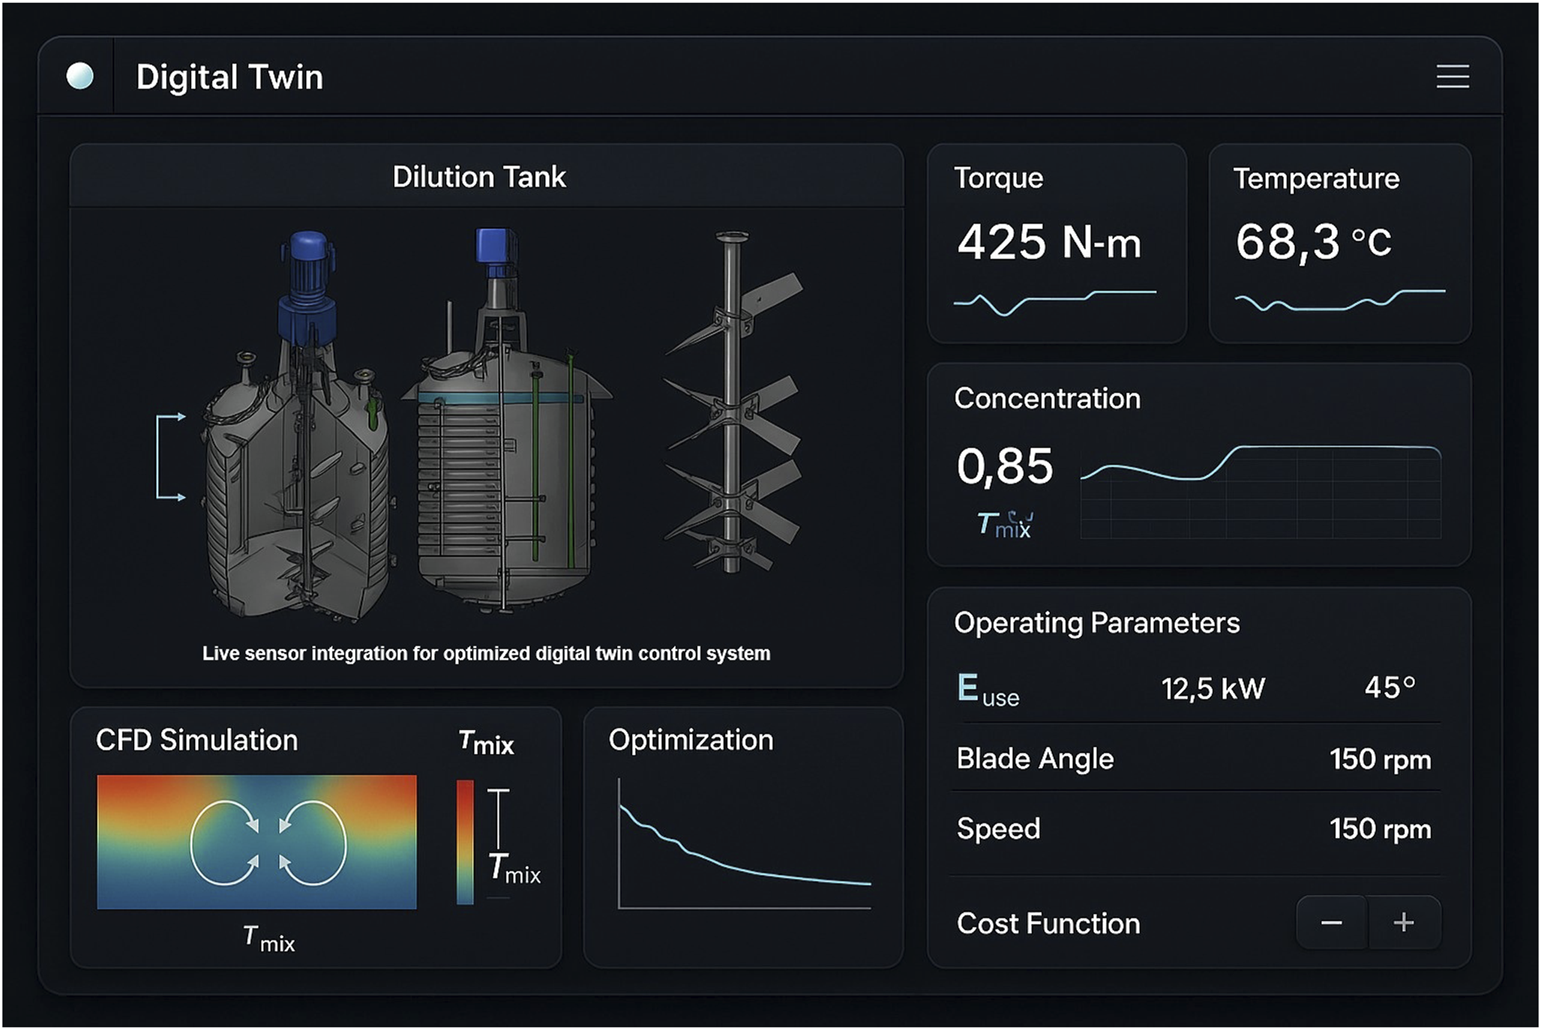
Task: Click the Tmix color scale bar
Action: 465,842
